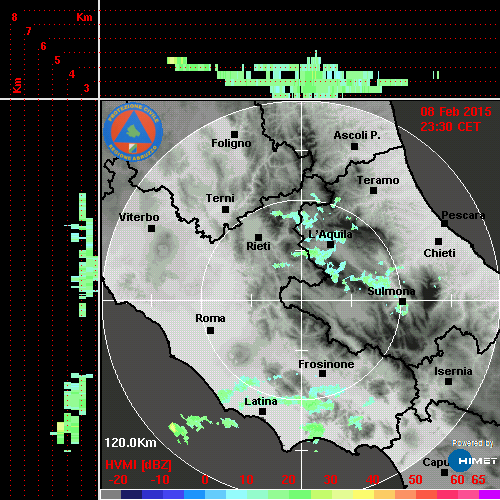Click the Viterbo city marker square
Image resolution: width=500 pixels, height=500 pixels.
pos(151,229)
